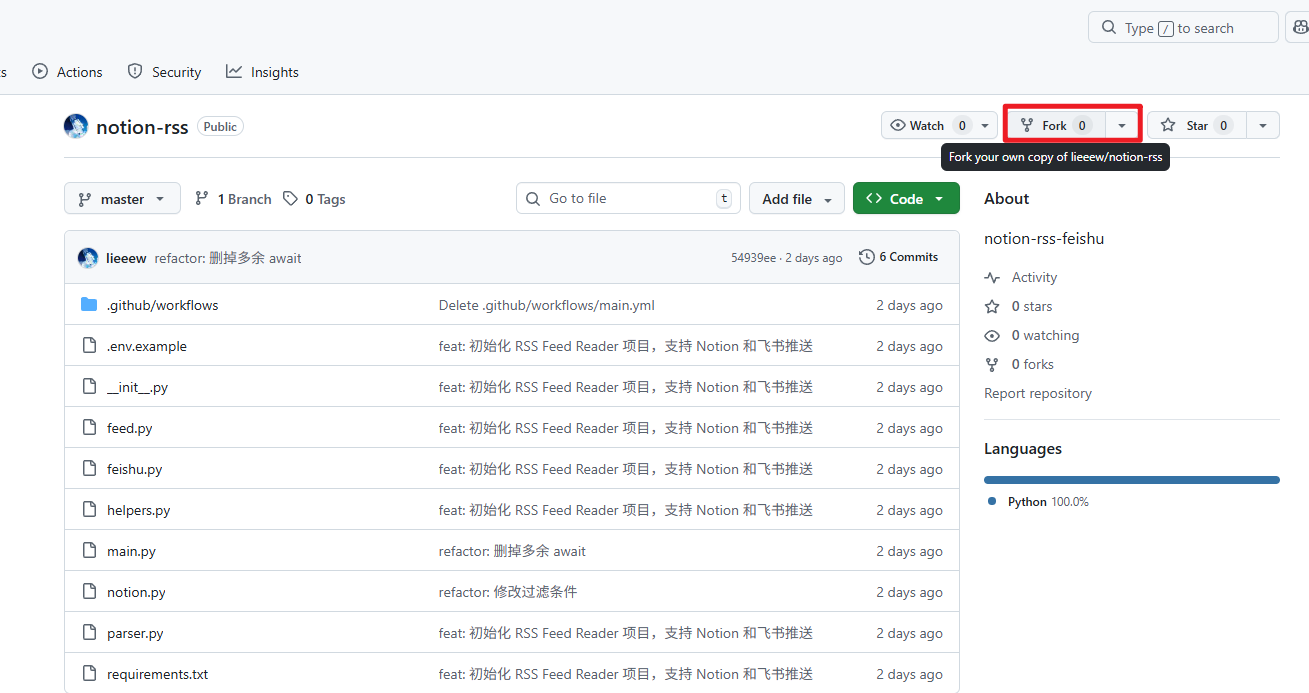Screen dimensions: 1309x693
Task: Open the .env.example file
Action: click(x=147, y=346)
